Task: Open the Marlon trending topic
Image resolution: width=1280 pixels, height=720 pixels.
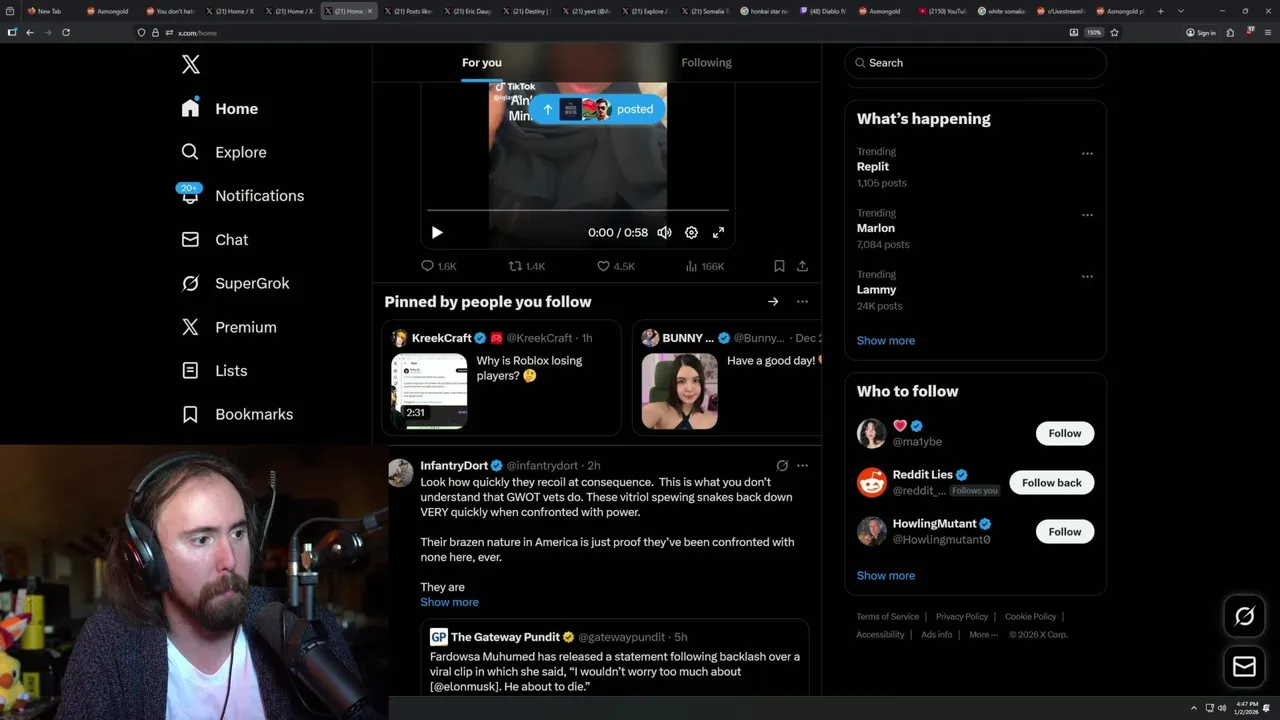Action: point(876,228)
